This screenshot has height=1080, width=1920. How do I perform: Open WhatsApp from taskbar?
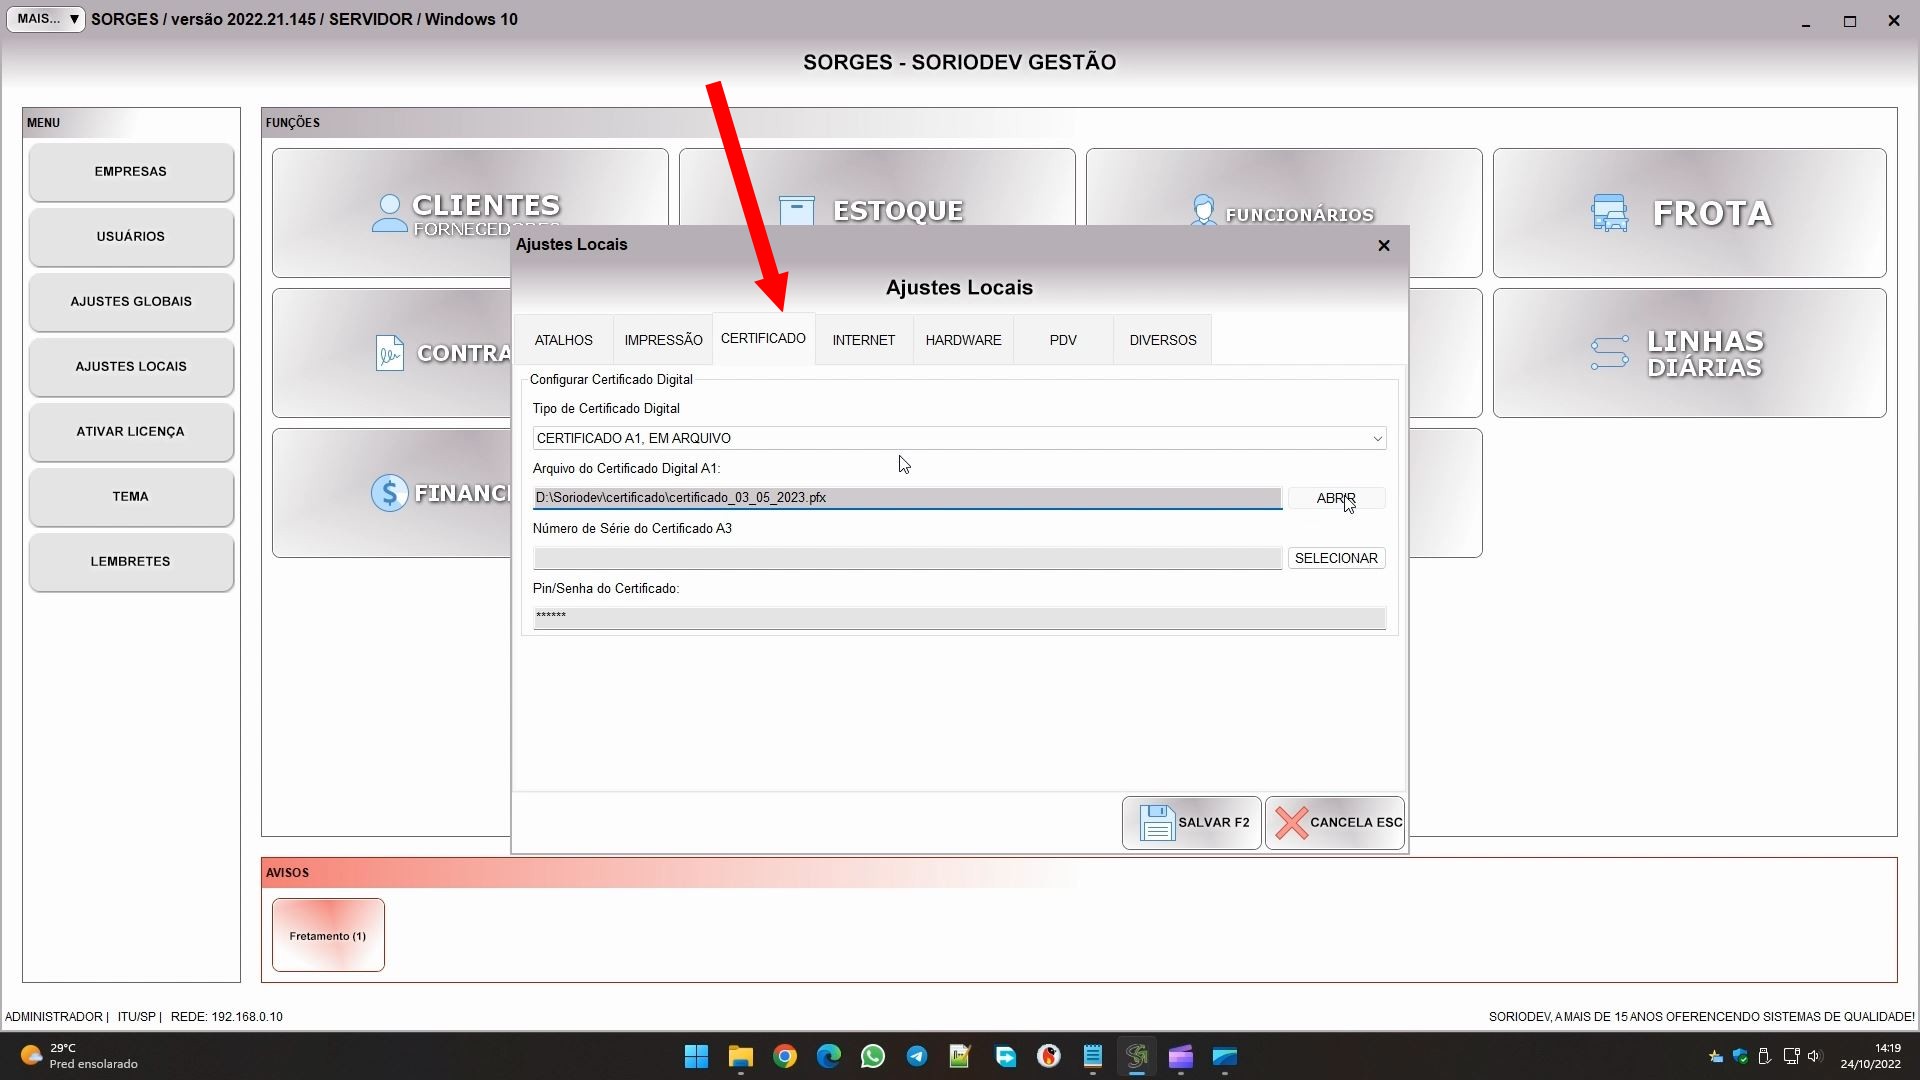[873, 1056]
